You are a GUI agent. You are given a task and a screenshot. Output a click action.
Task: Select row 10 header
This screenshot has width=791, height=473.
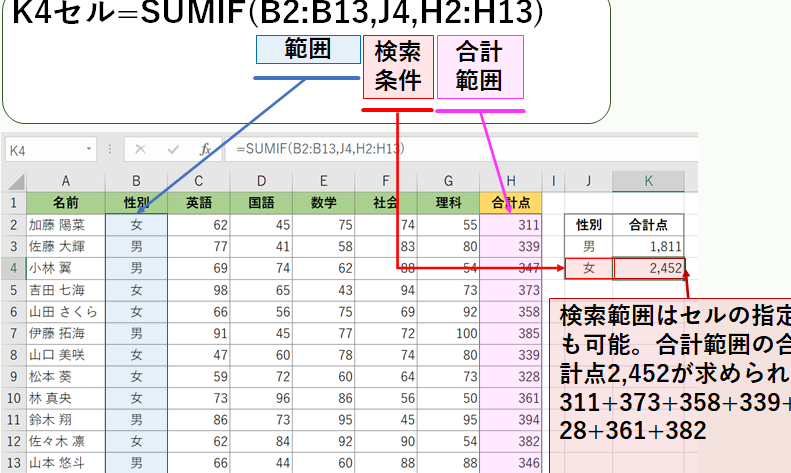13,399
